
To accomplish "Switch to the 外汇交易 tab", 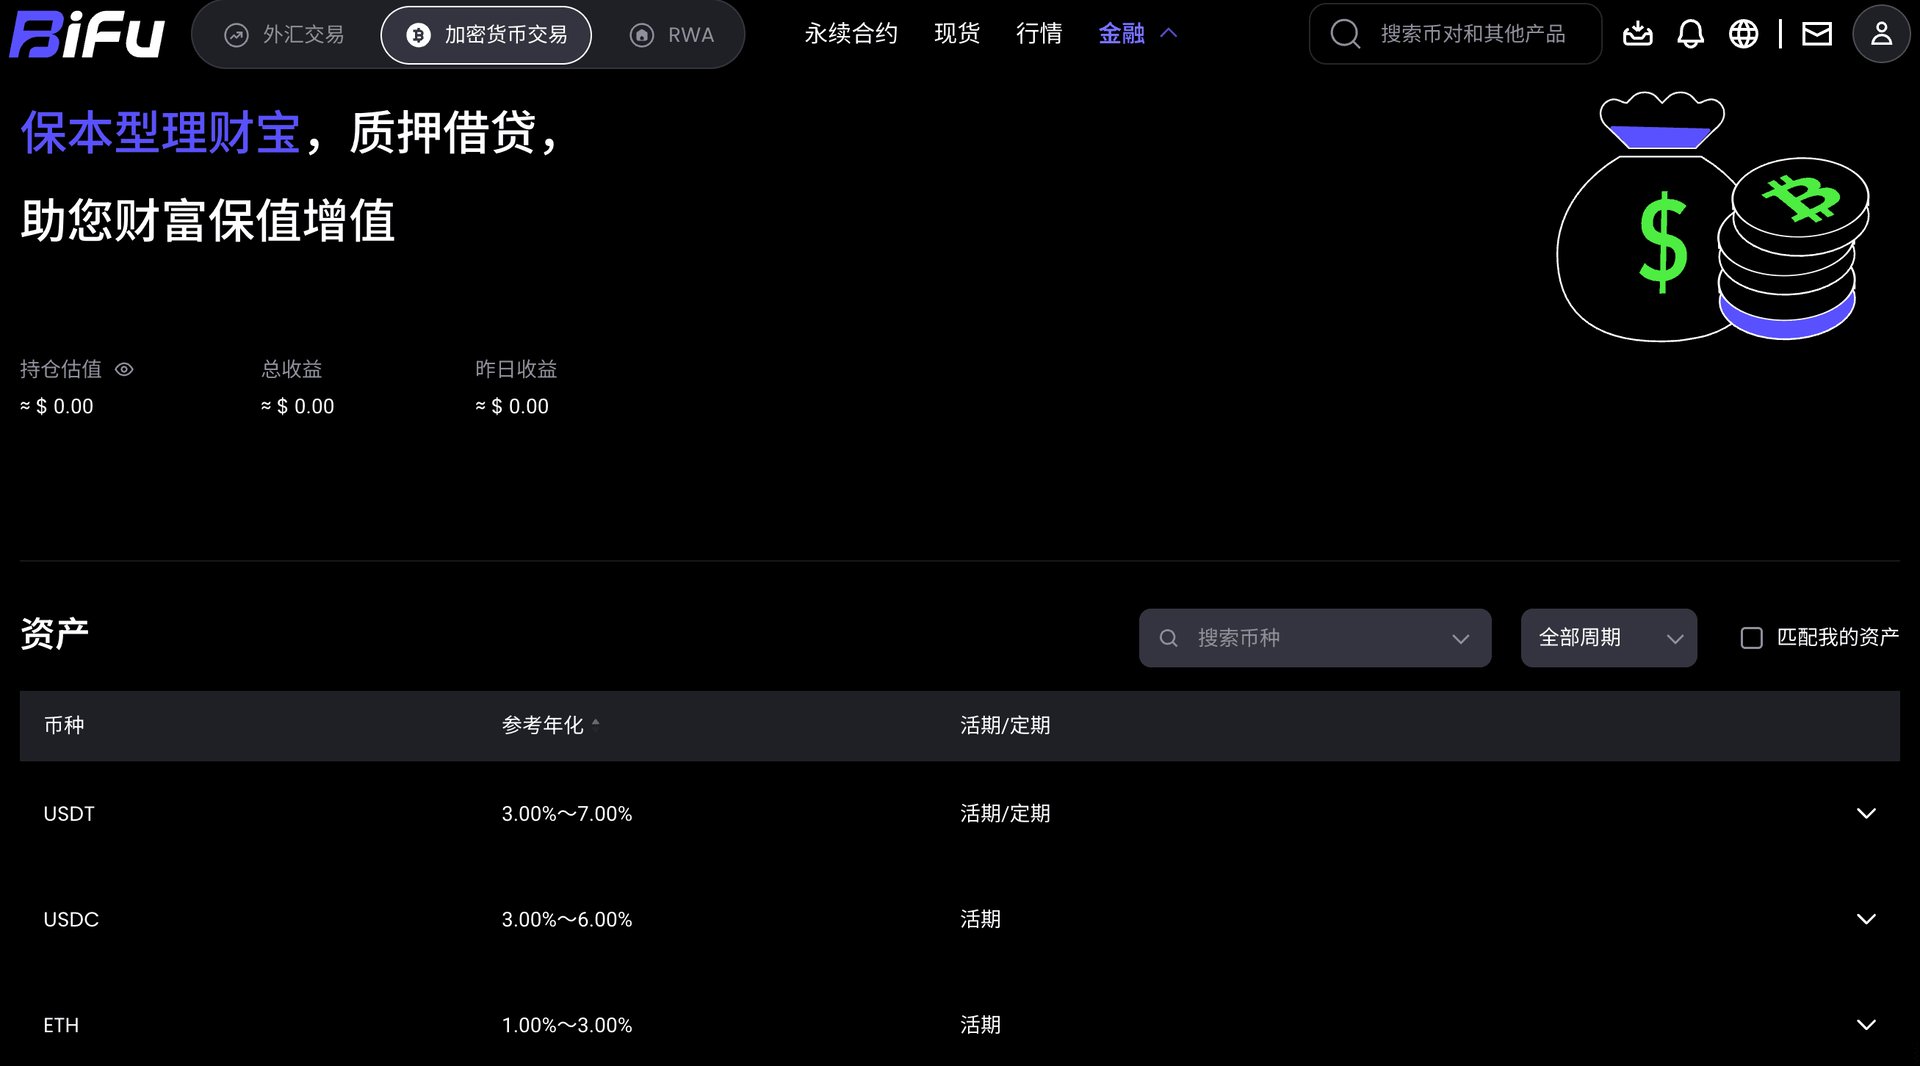I will coord(285,35).
